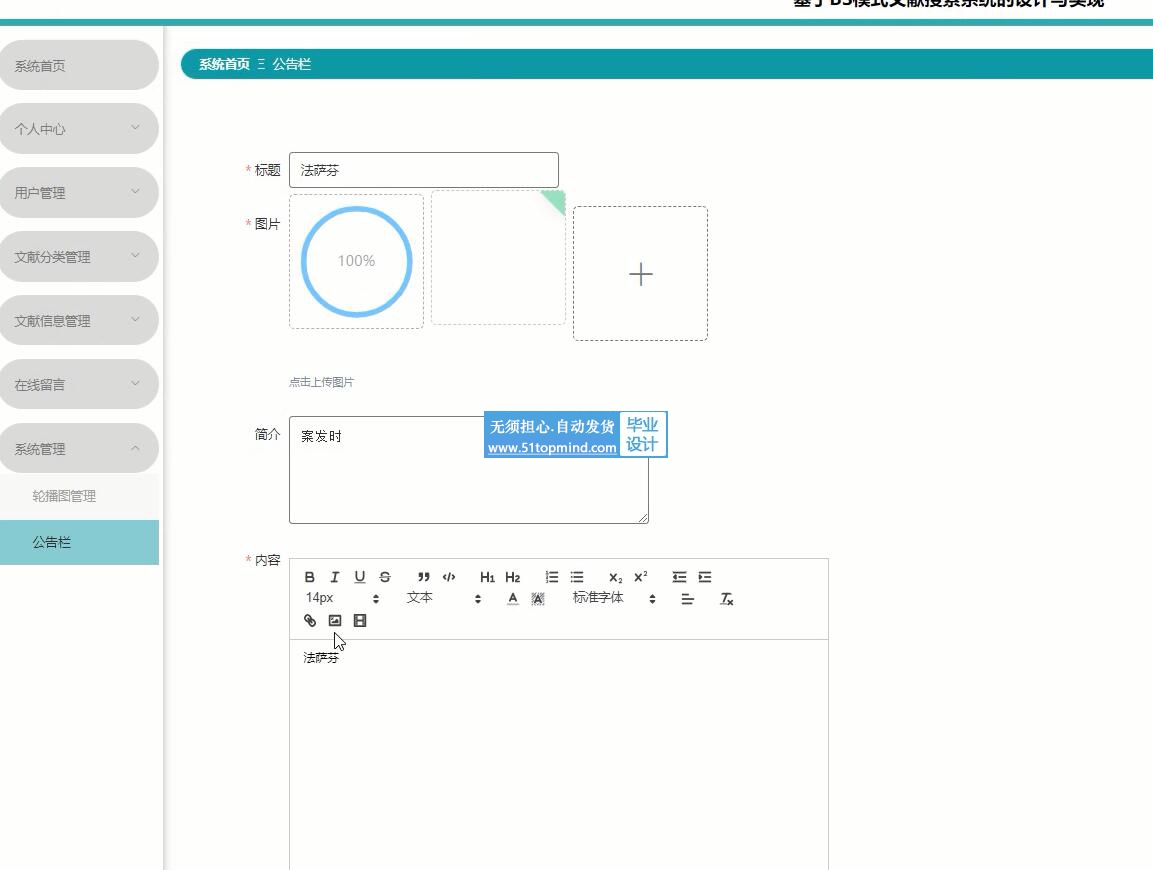Open the 标准字体 font family dropdown

pos(614,598)
